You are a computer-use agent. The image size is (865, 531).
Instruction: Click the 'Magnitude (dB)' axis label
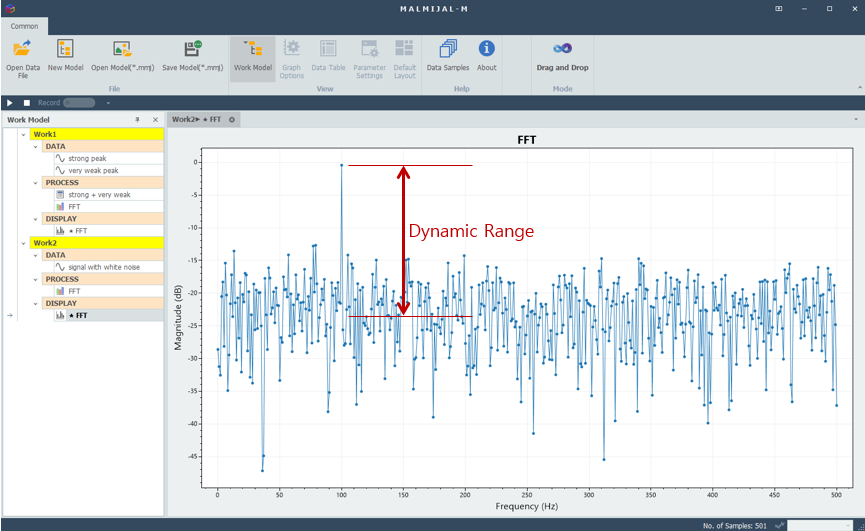(178, 318)
